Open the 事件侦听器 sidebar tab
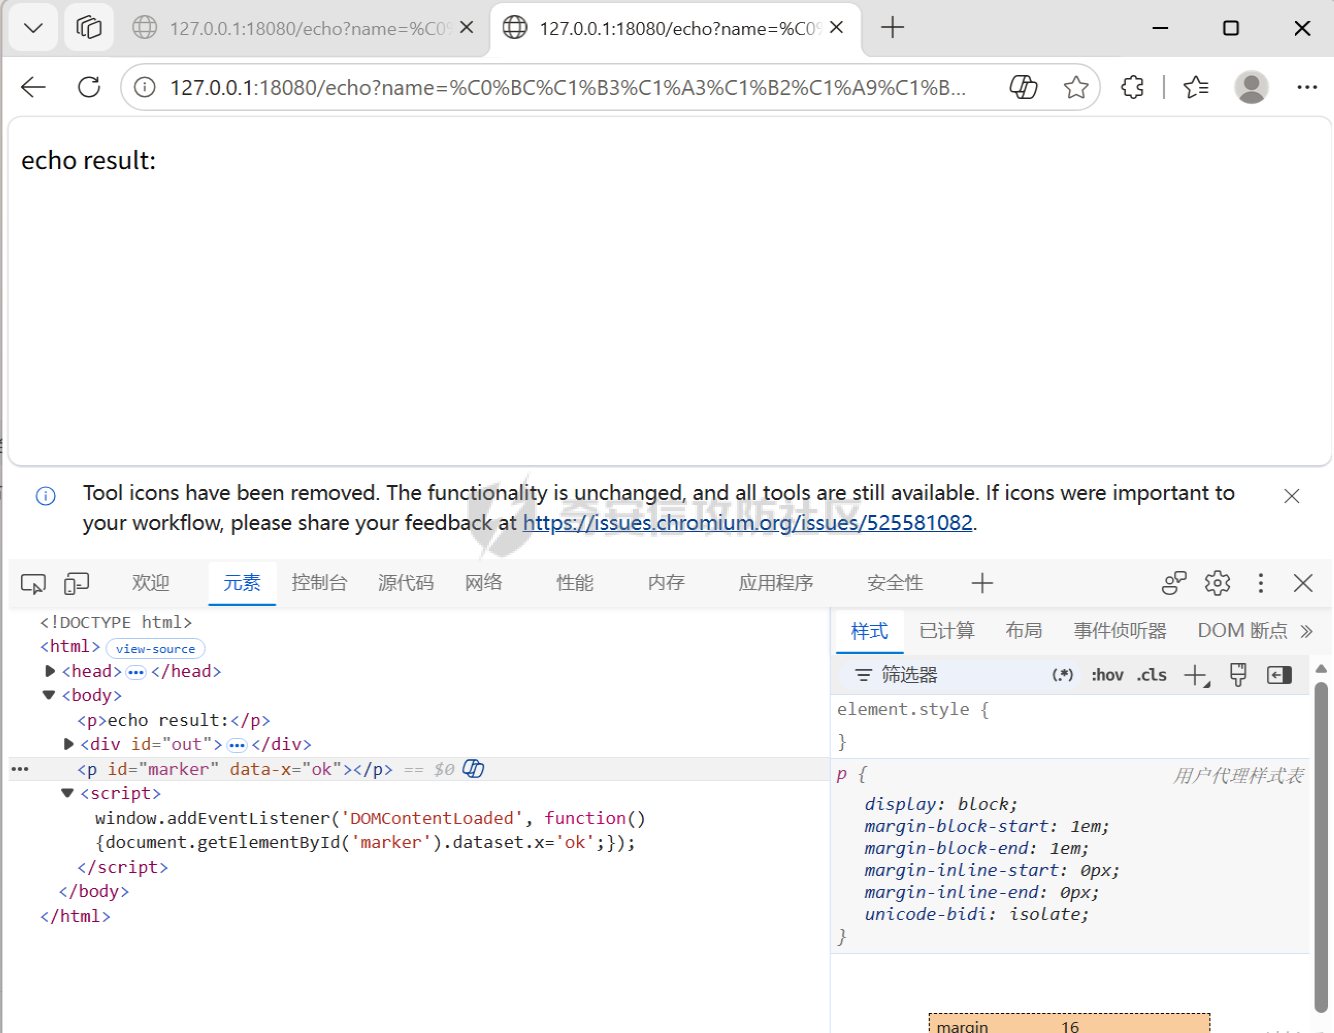The height and width of the screenshot is (1033, 1334). pyautogui.click(x=1120, y=631)
